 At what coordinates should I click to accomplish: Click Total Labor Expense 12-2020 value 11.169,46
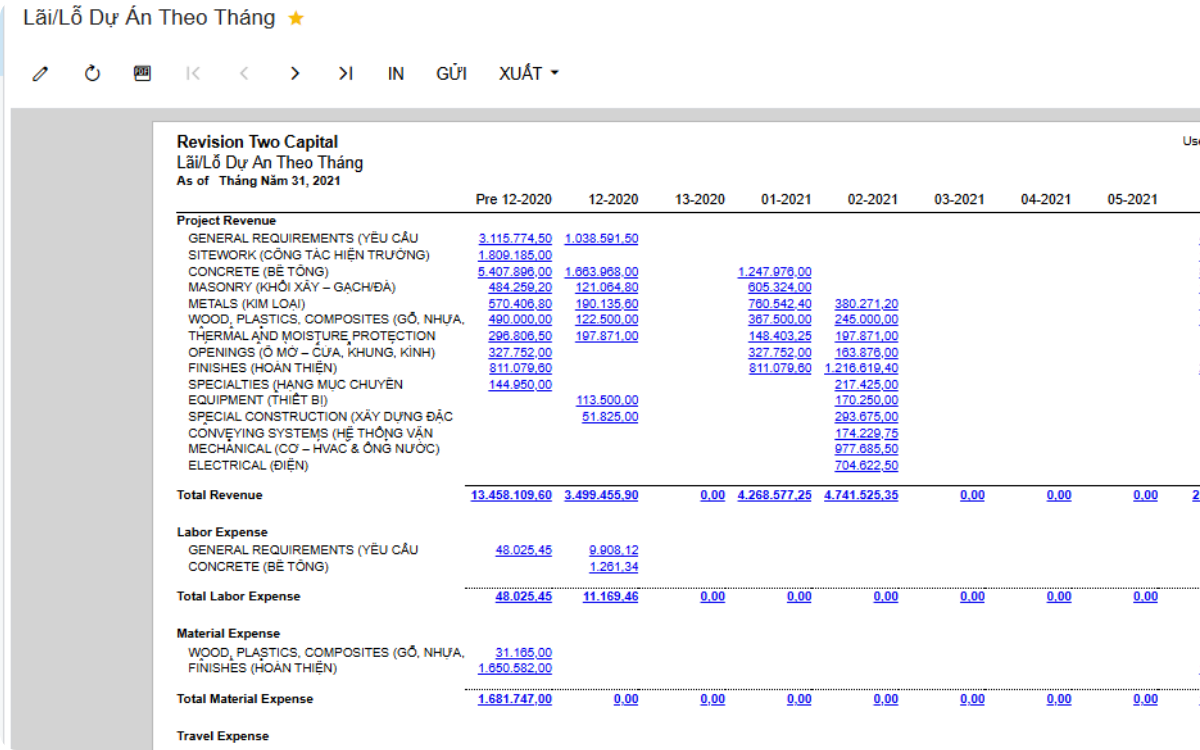610,596
